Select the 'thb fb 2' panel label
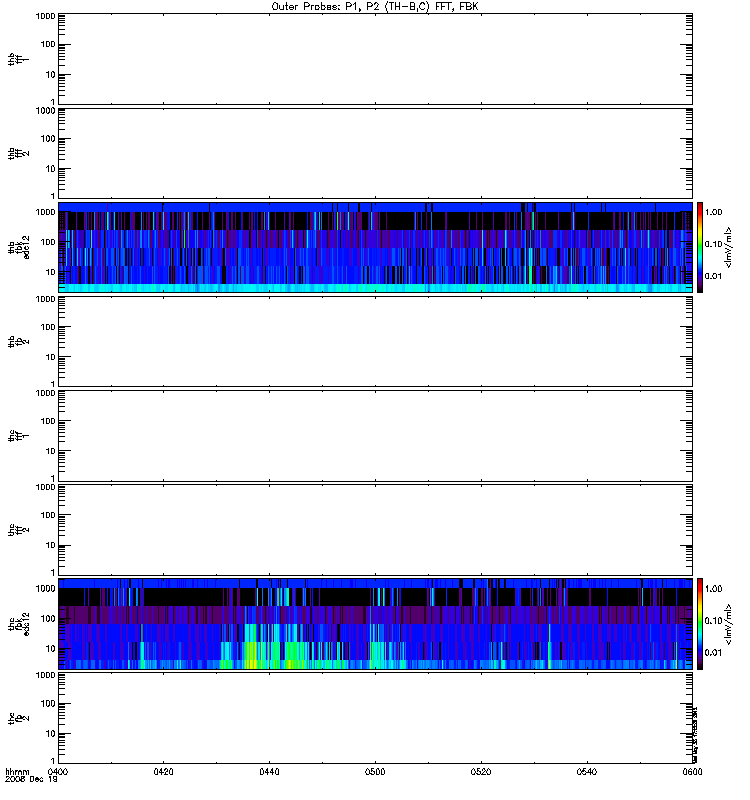 [x=18, y=341]
